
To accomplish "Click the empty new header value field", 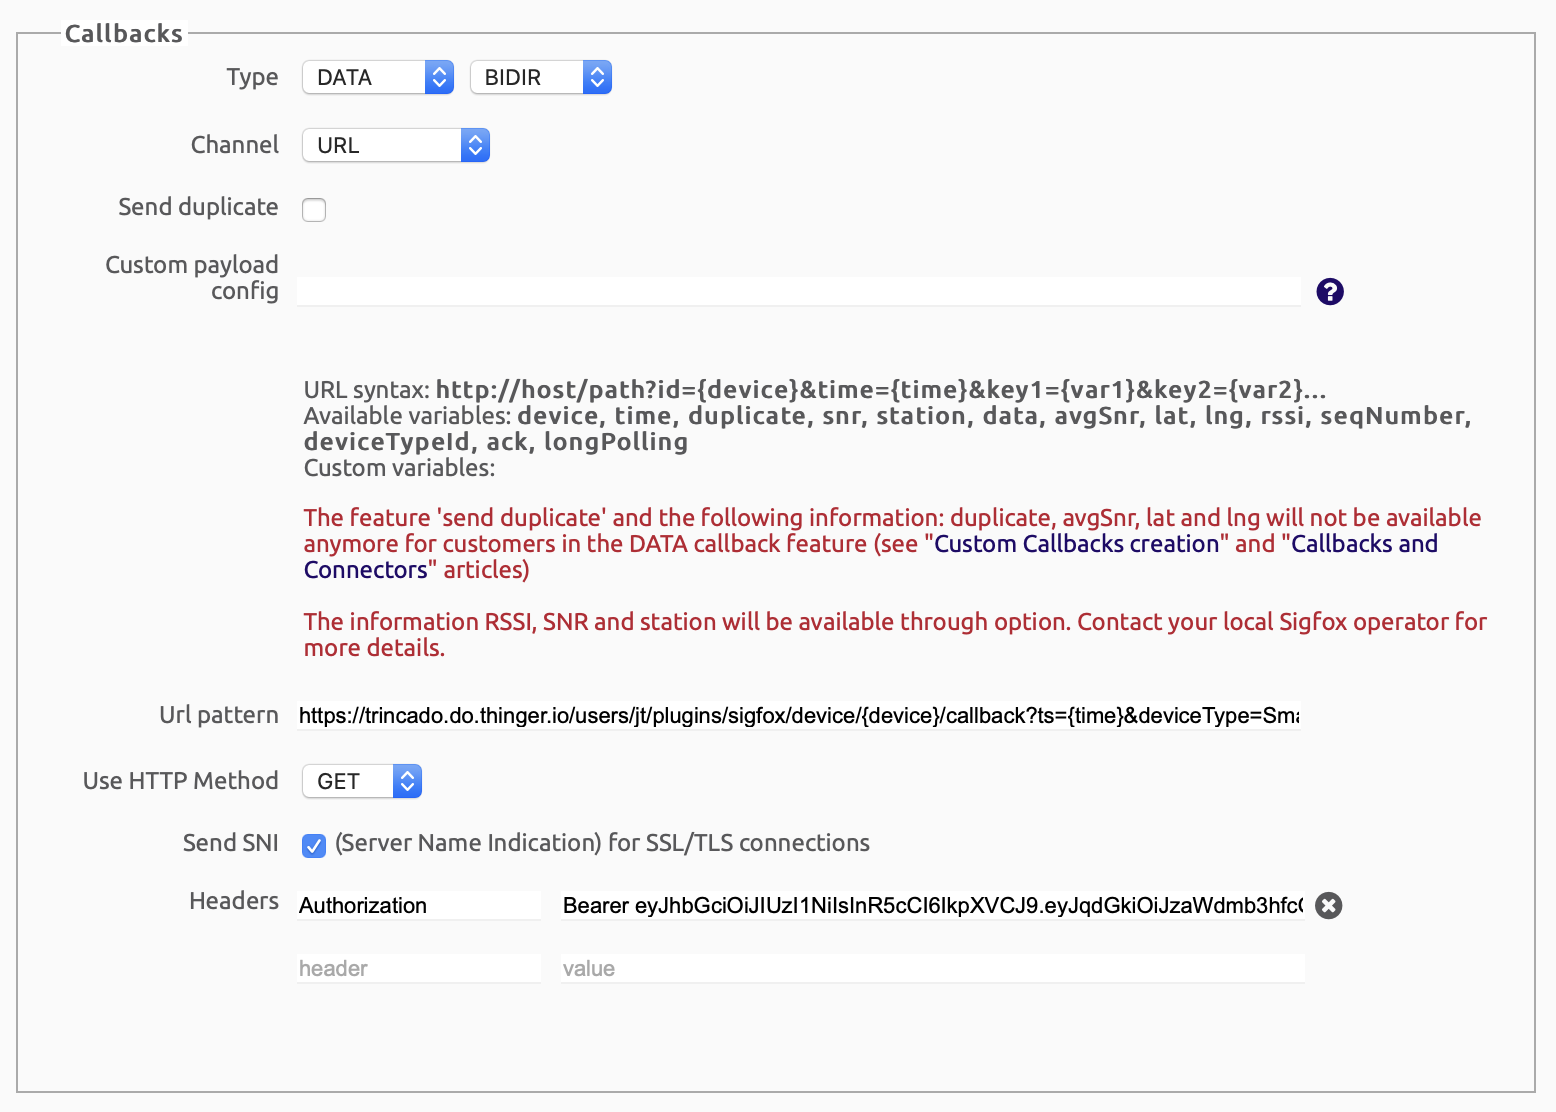I will pos(932,968).
